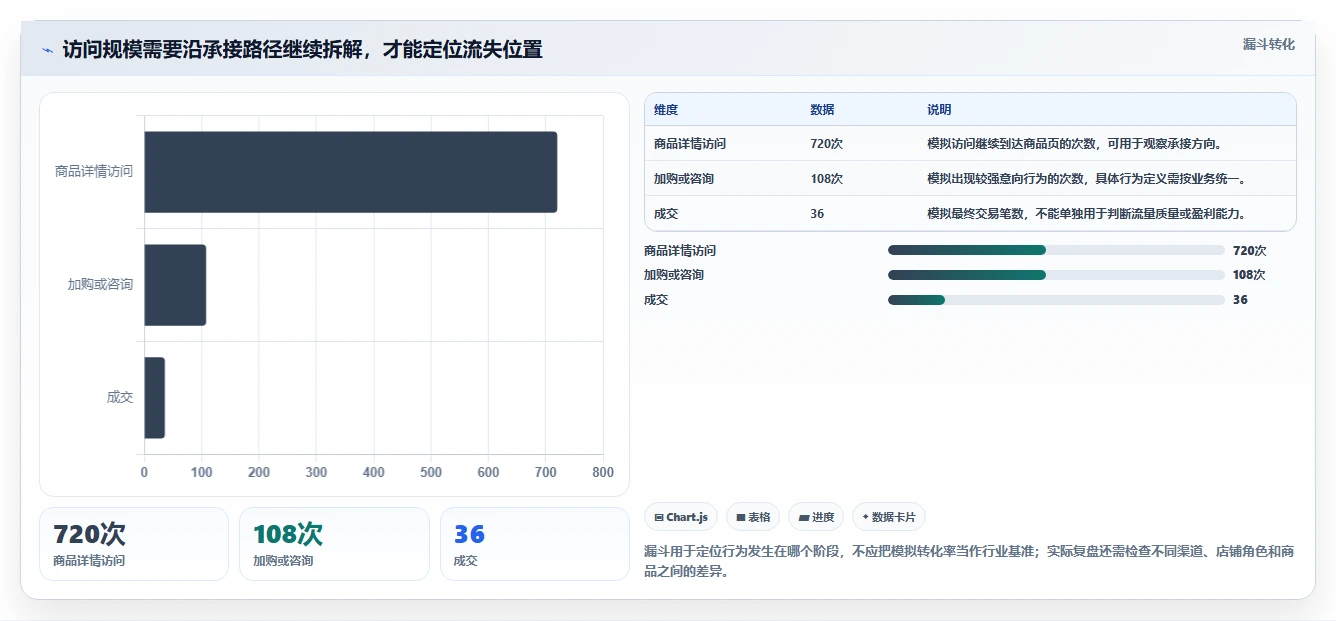Click the footnote paragraph starting 漏斗用于定位行为
Screen dimensions: 1336x621
click(x=970, y=562)
